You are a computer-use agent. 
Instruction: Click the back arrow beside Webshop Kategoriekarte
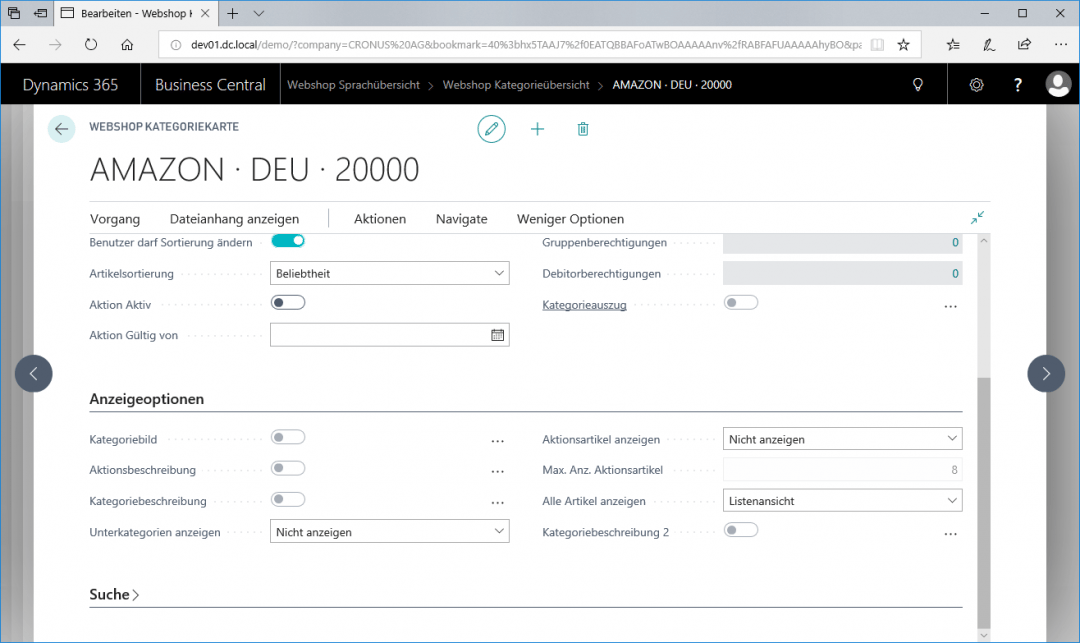pos(61,129)
